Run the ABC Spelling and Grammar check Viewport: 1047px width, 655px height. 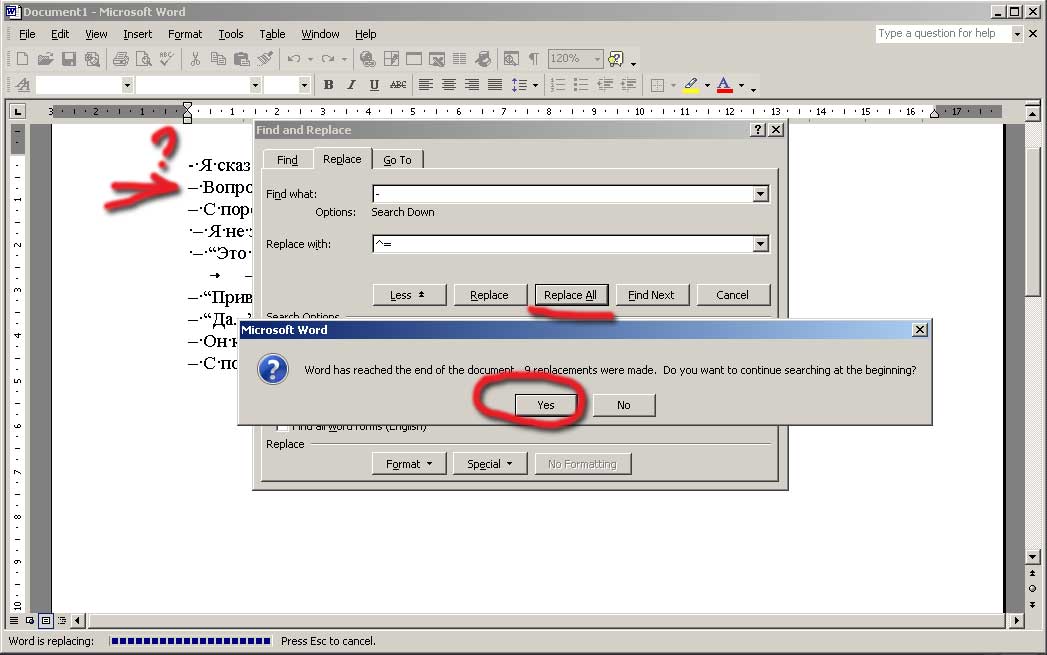pos(166,59)
